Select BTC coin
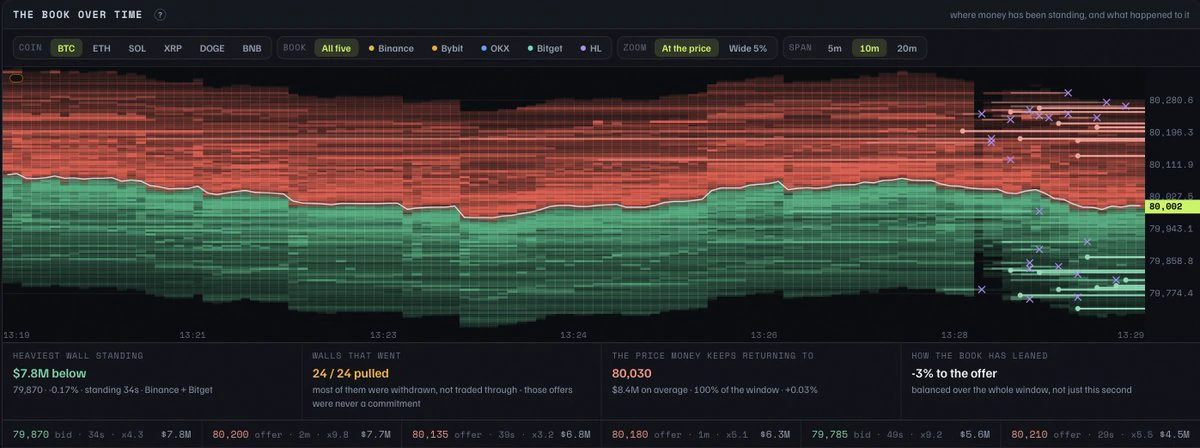This screenshot has width=1200, height=448. point(66,48)
